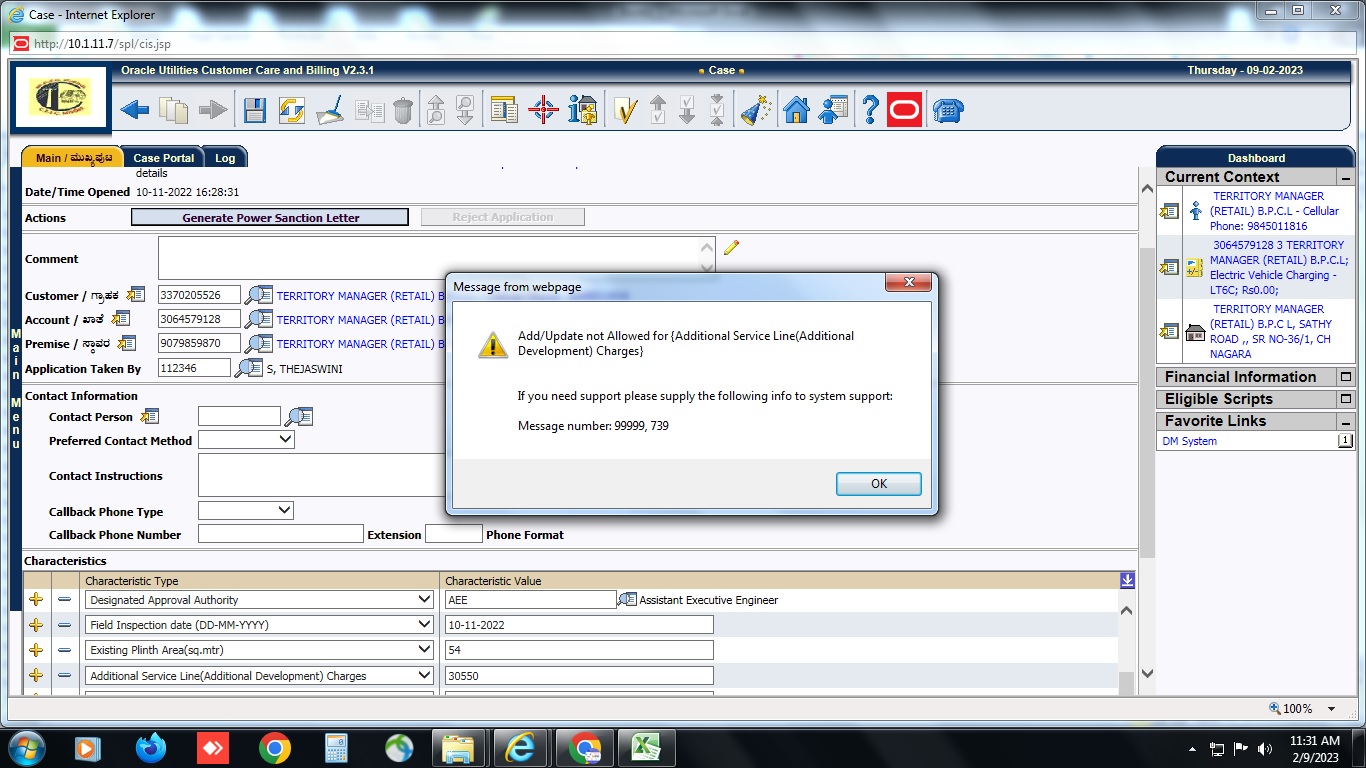Click the Reject Application button
The image size is (1366, 768).
(503, 217)
